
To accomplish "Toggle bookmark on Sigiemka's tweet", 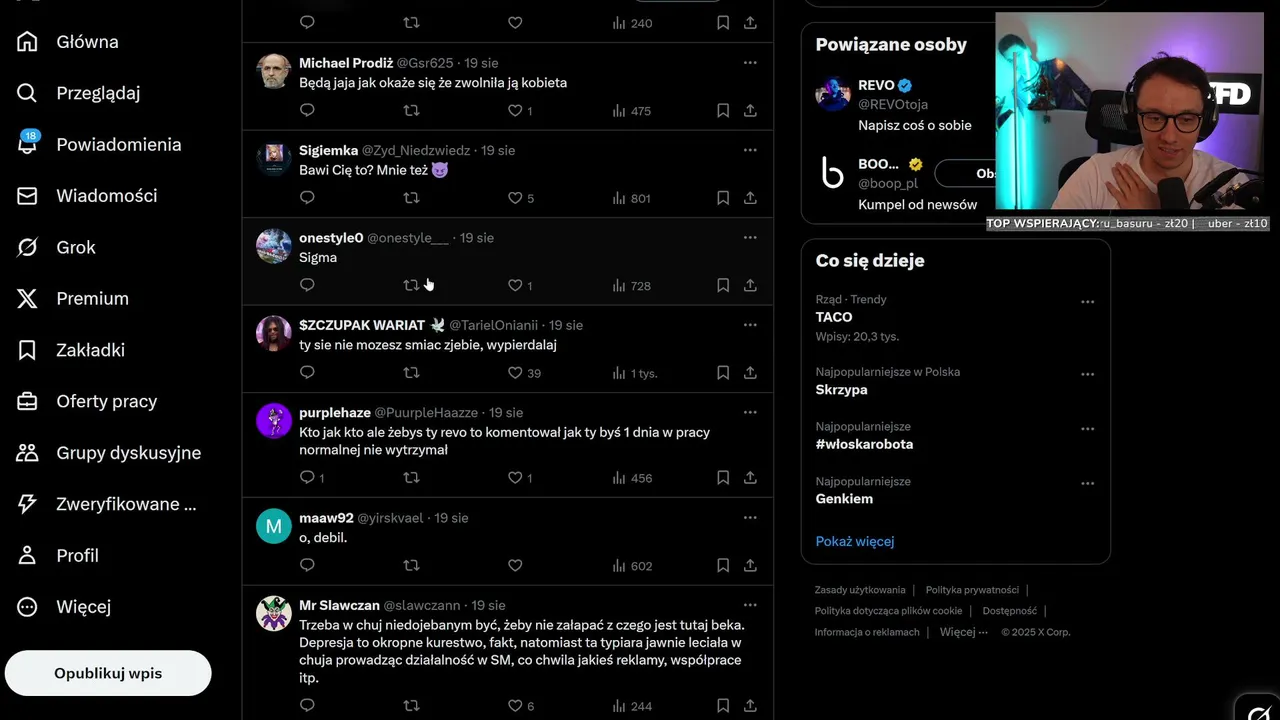I will pos(723,198).
